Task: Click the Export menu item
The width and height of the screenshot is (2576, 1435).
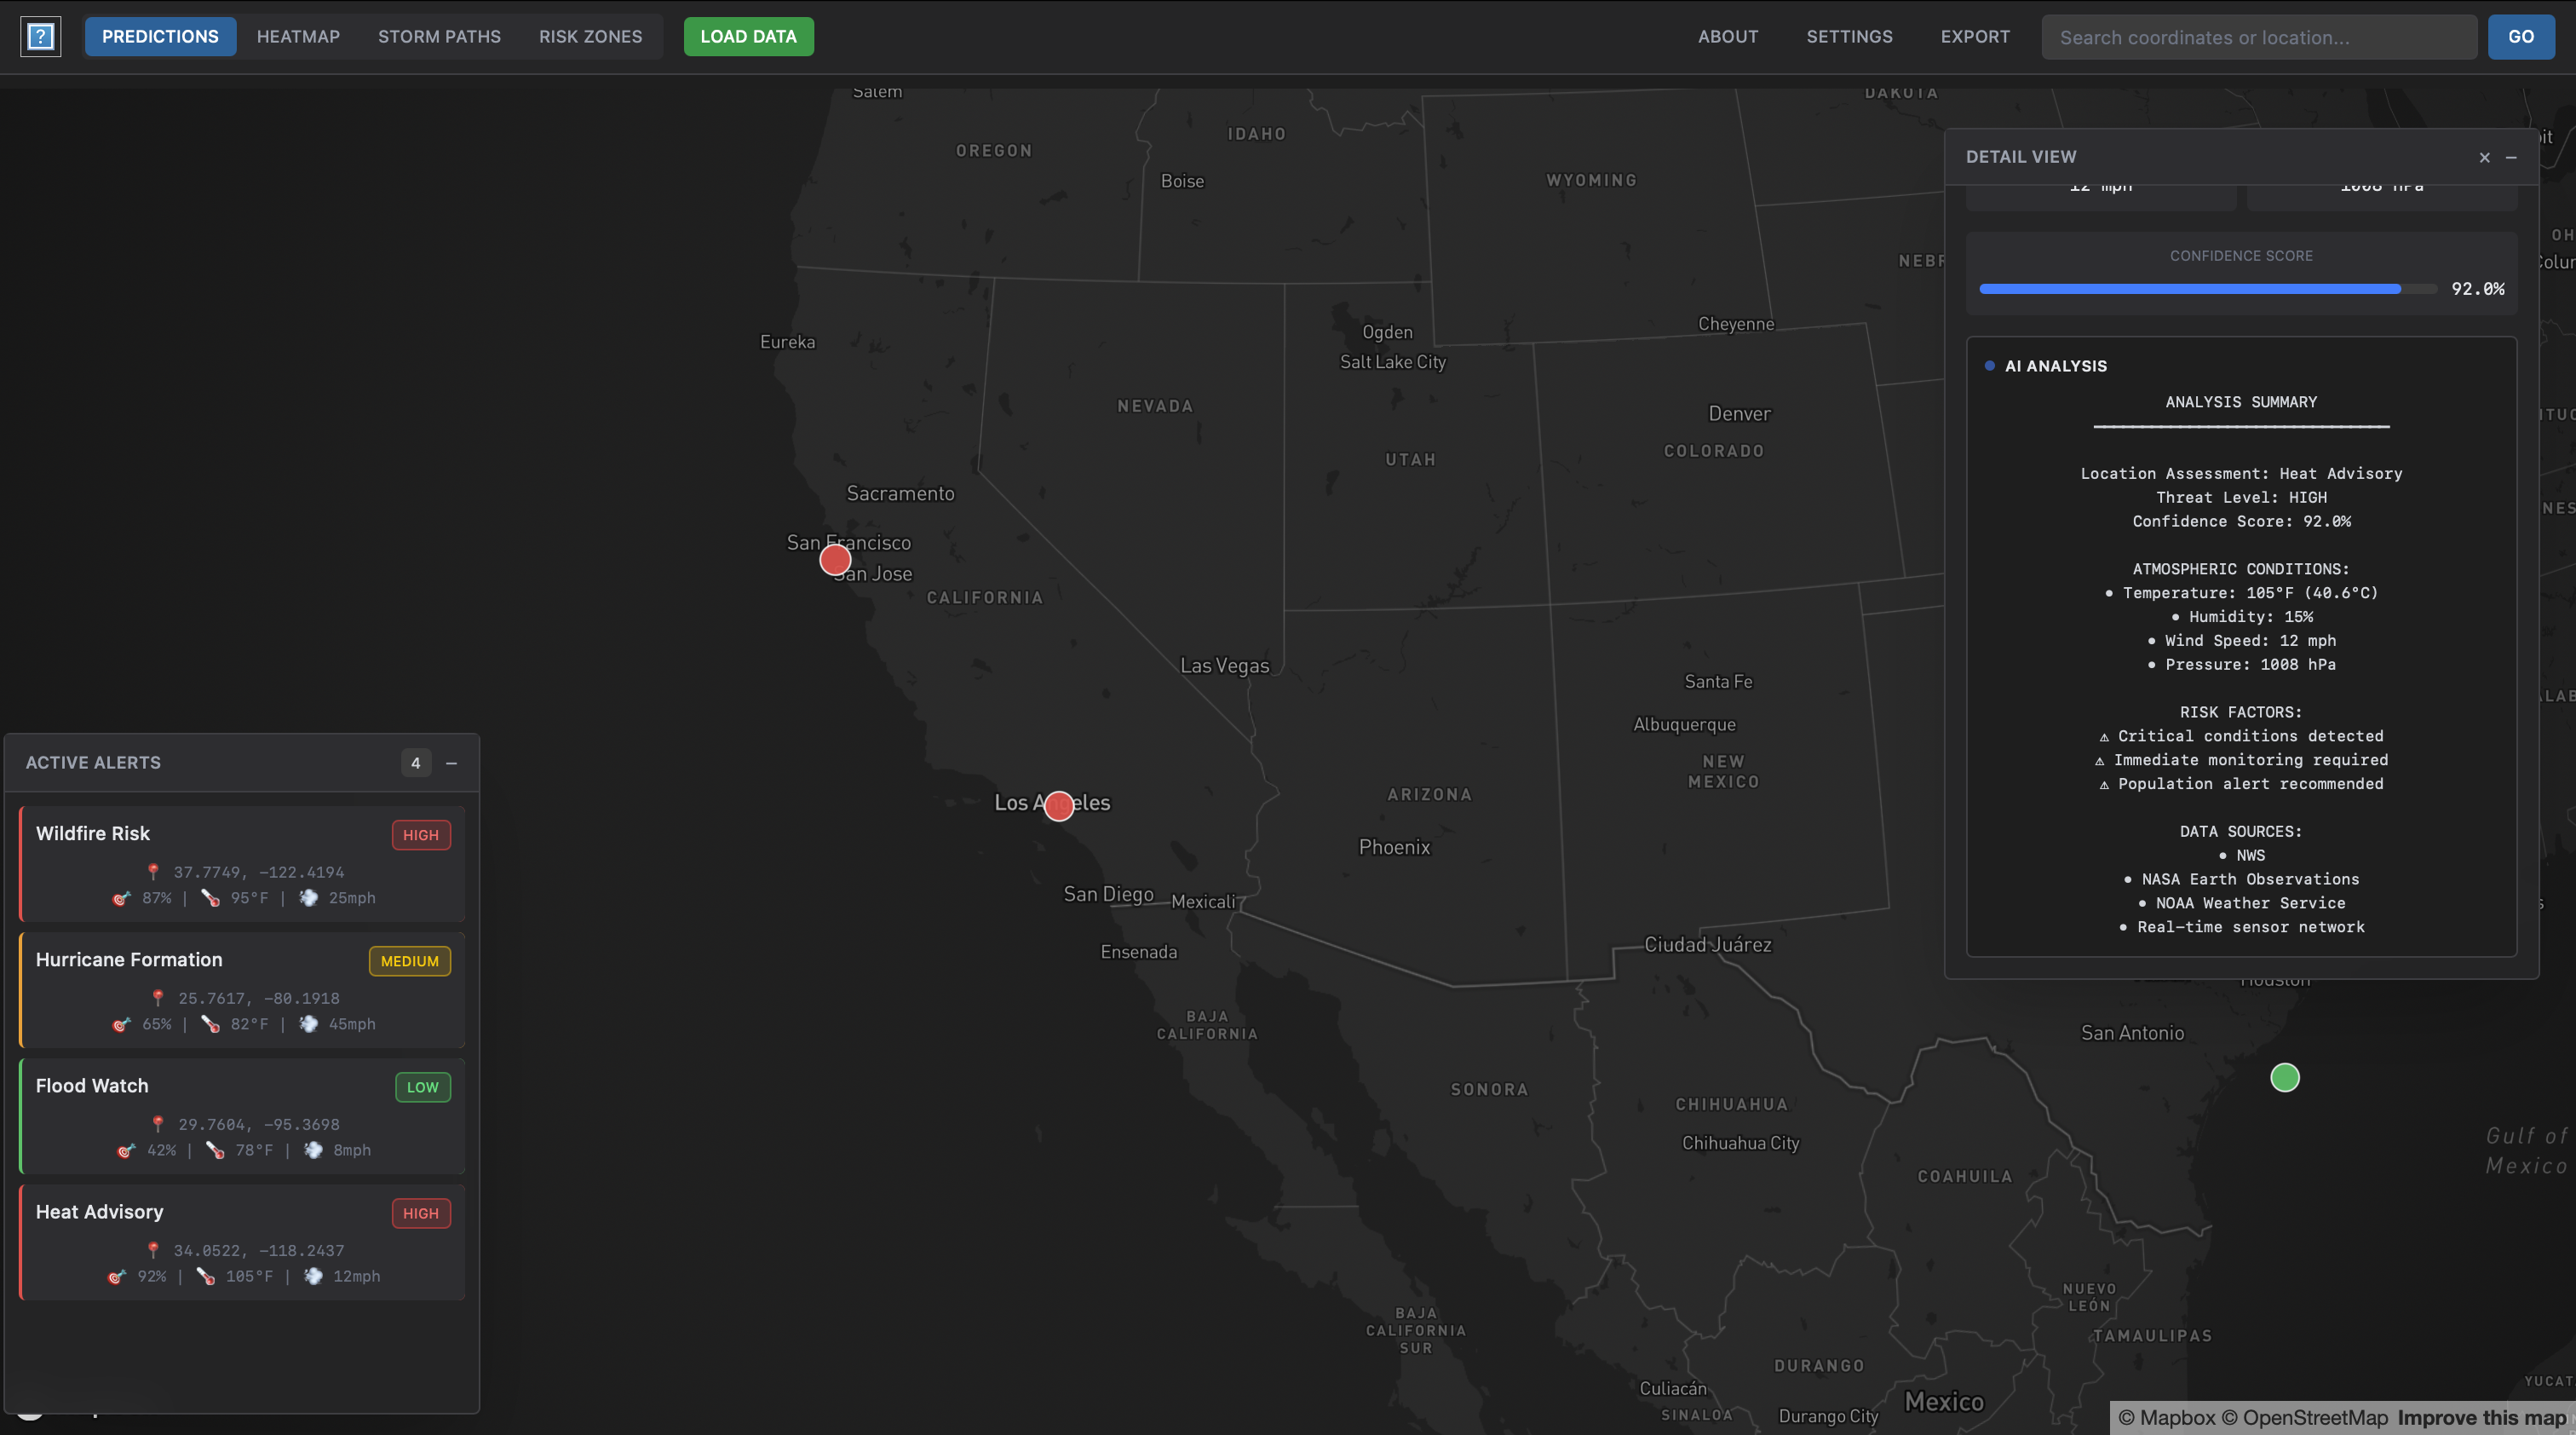Action: [x=1975, y=37]
